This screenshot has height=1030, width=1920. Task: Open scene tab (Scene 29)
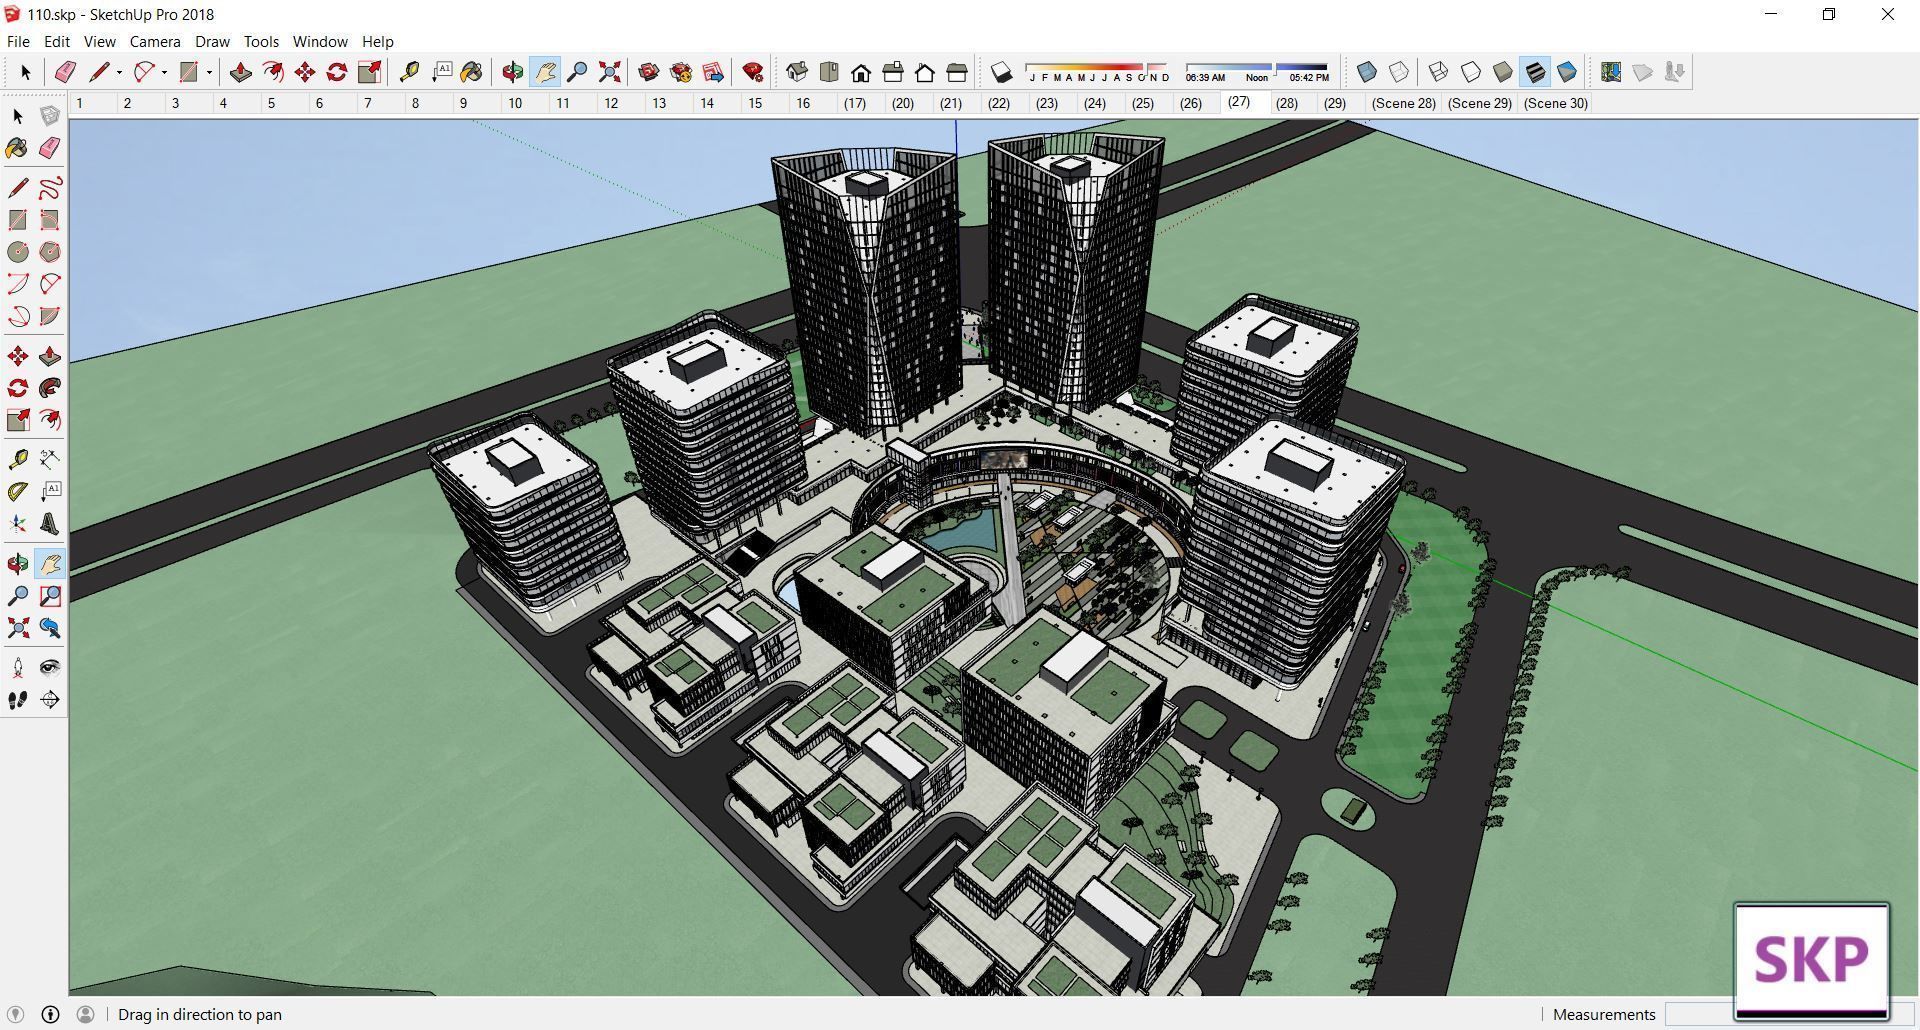1479,103
